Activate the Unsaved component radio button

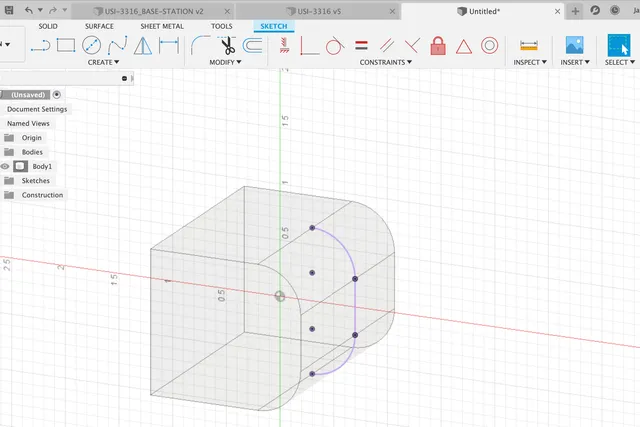57,95
